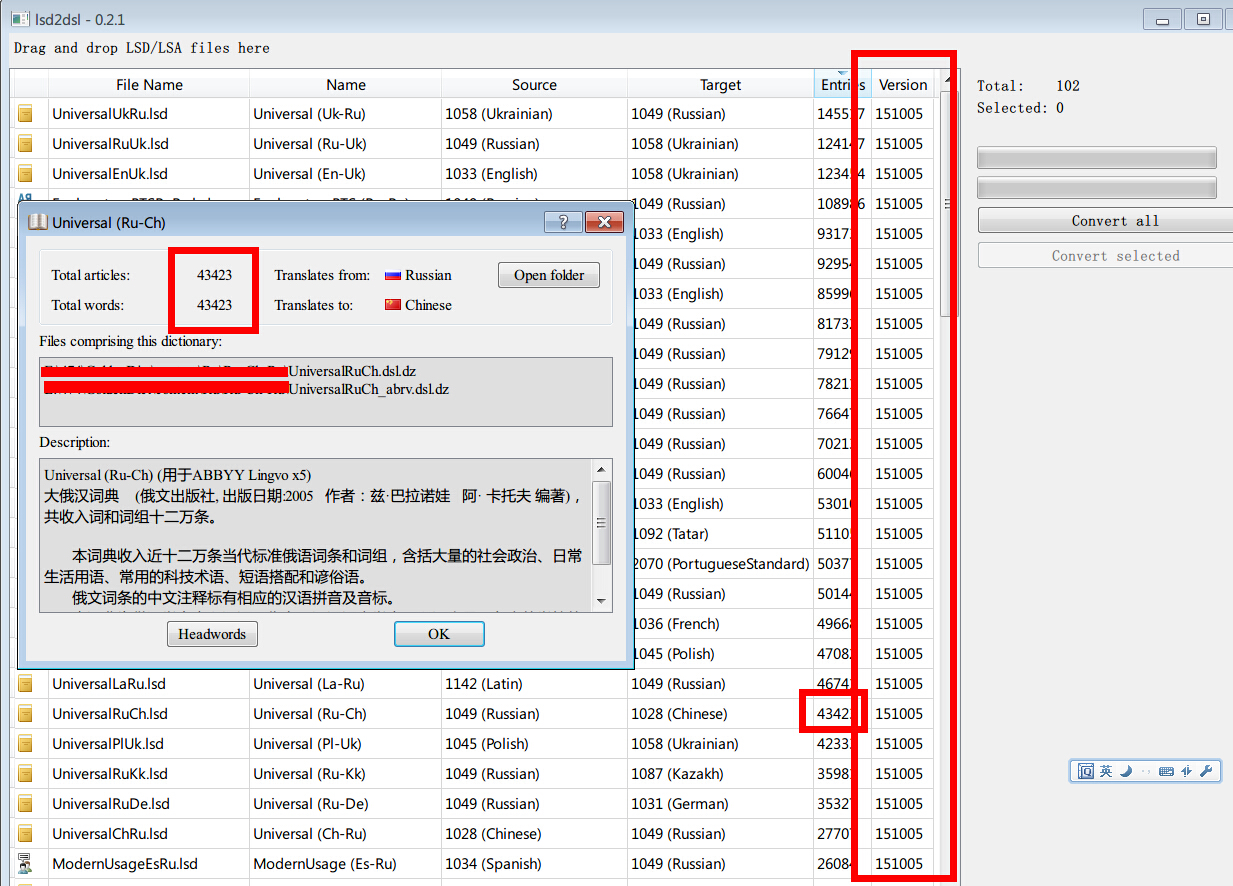1233x886 pixels.
Task: Click the book icon in the Universal (Ru-Ch) dialog title
Action: click(37, 222)
